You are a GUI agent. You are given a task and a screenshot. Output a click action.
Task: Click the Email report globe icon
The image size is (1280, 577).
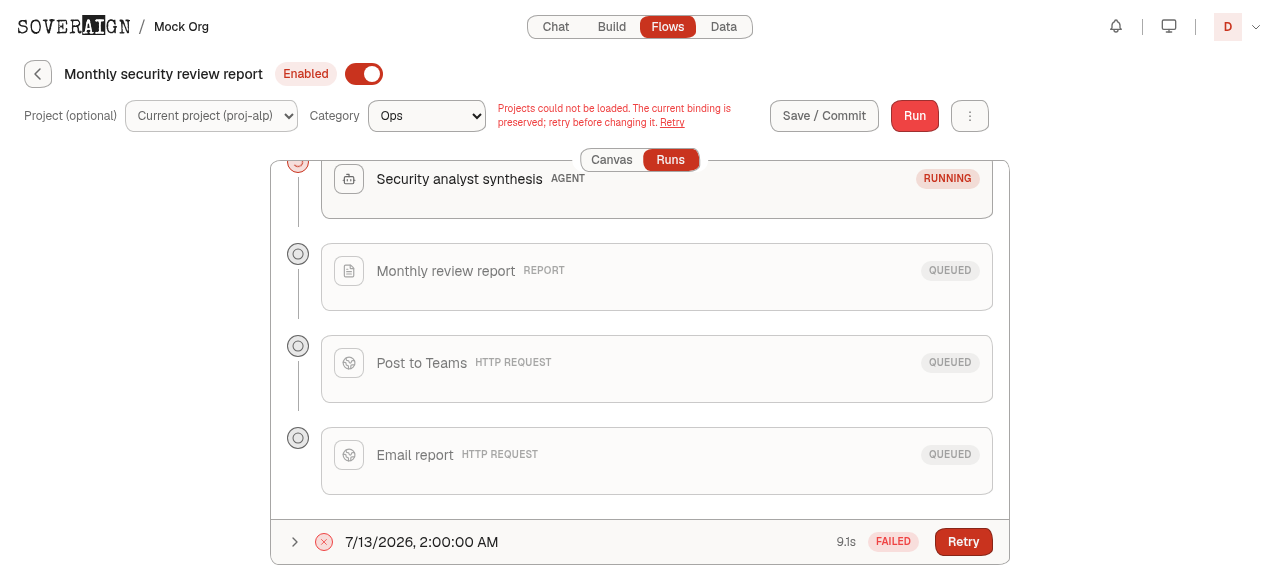pyautogui.click(x=349, y=455)
